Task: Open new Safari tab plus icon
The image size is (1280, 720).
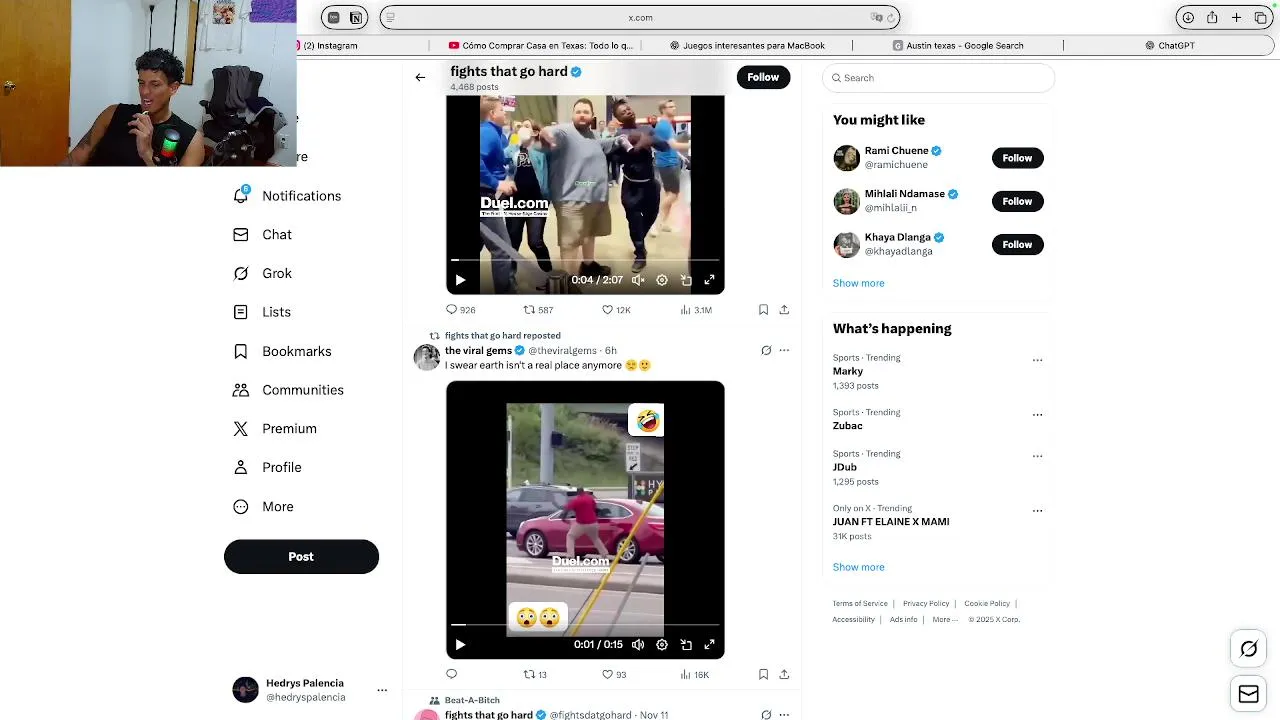Action: coord(1236,17)
